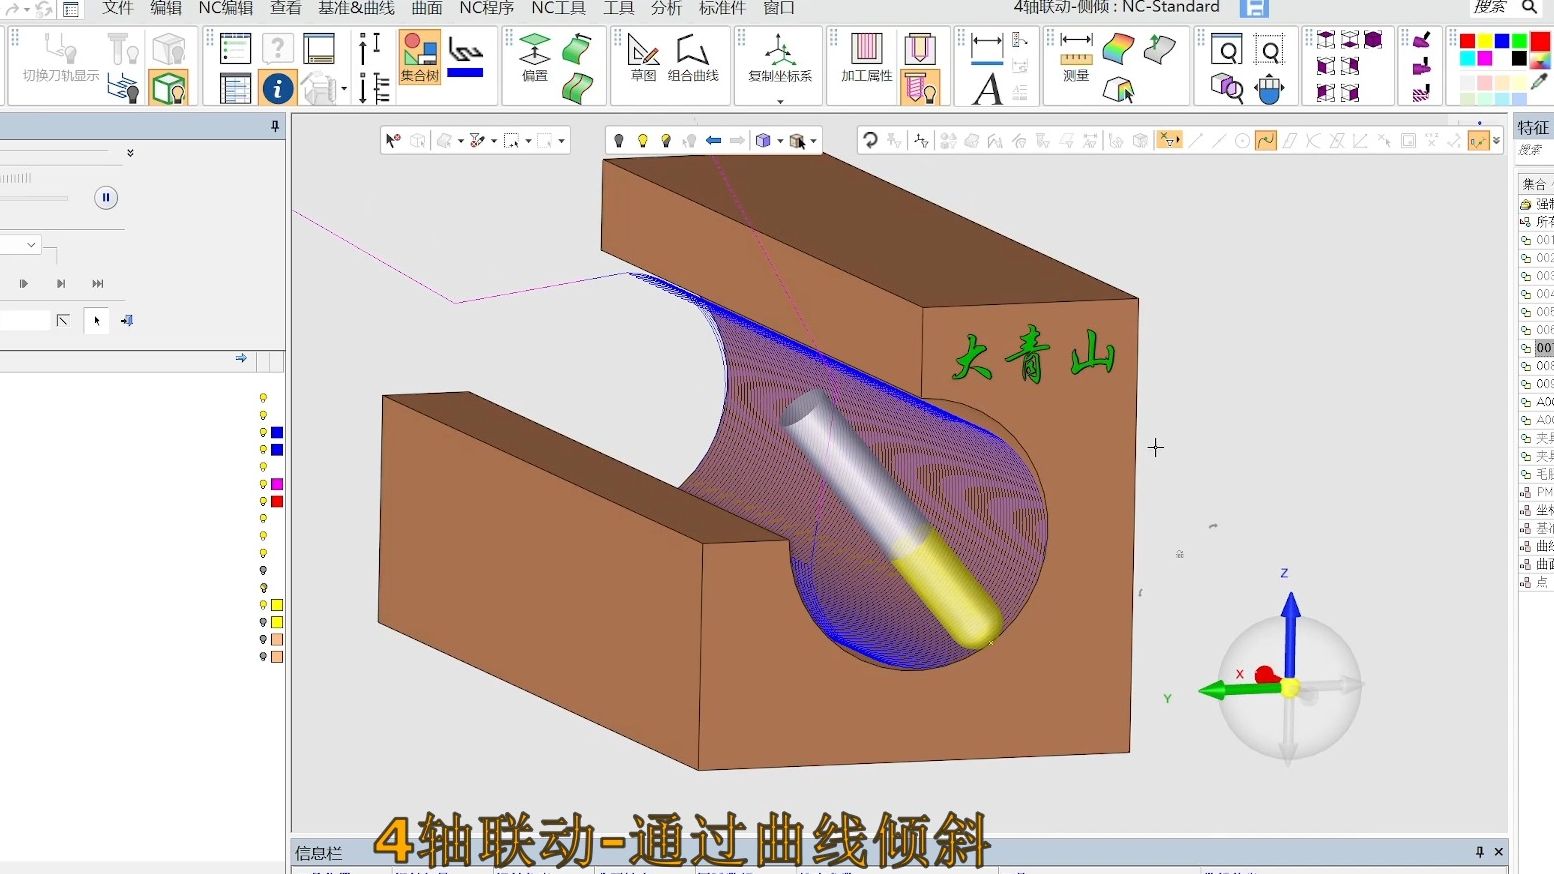Select the 测量 measure tool
Viewport: 1554px width, 874px height.
(x=1076, y=57)
